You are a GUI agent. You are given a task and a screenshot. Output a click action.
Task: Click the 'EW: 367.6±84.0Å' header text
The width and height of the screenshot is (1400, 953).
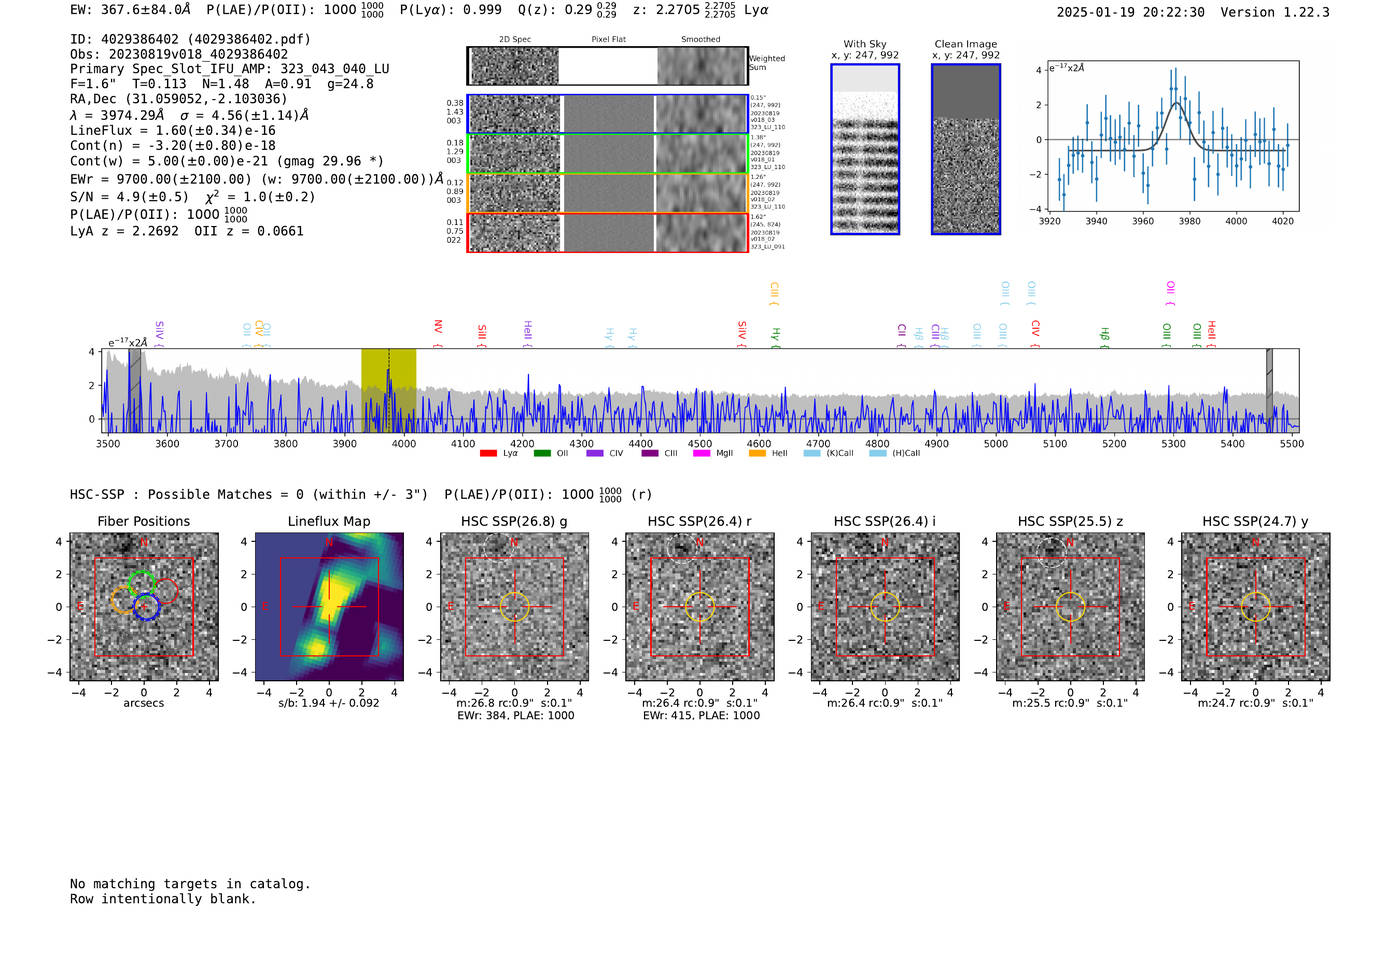tap(130, 10)
